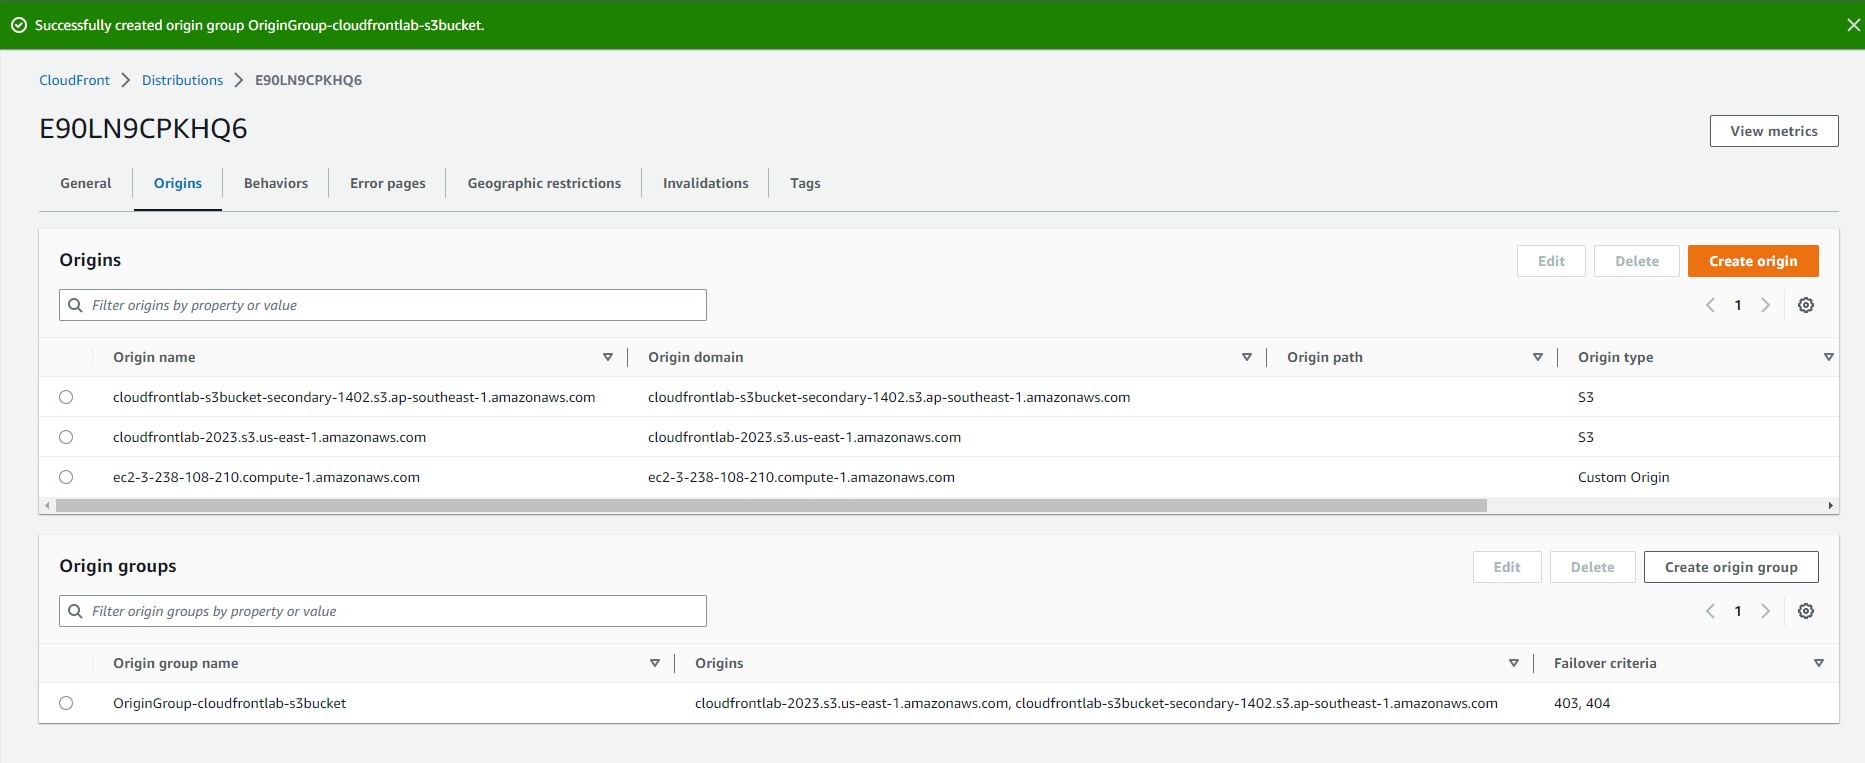This screenshot has height=763, width=1865.
Task: Dismiss the green success notification banner
Action: click(1853, 25)
